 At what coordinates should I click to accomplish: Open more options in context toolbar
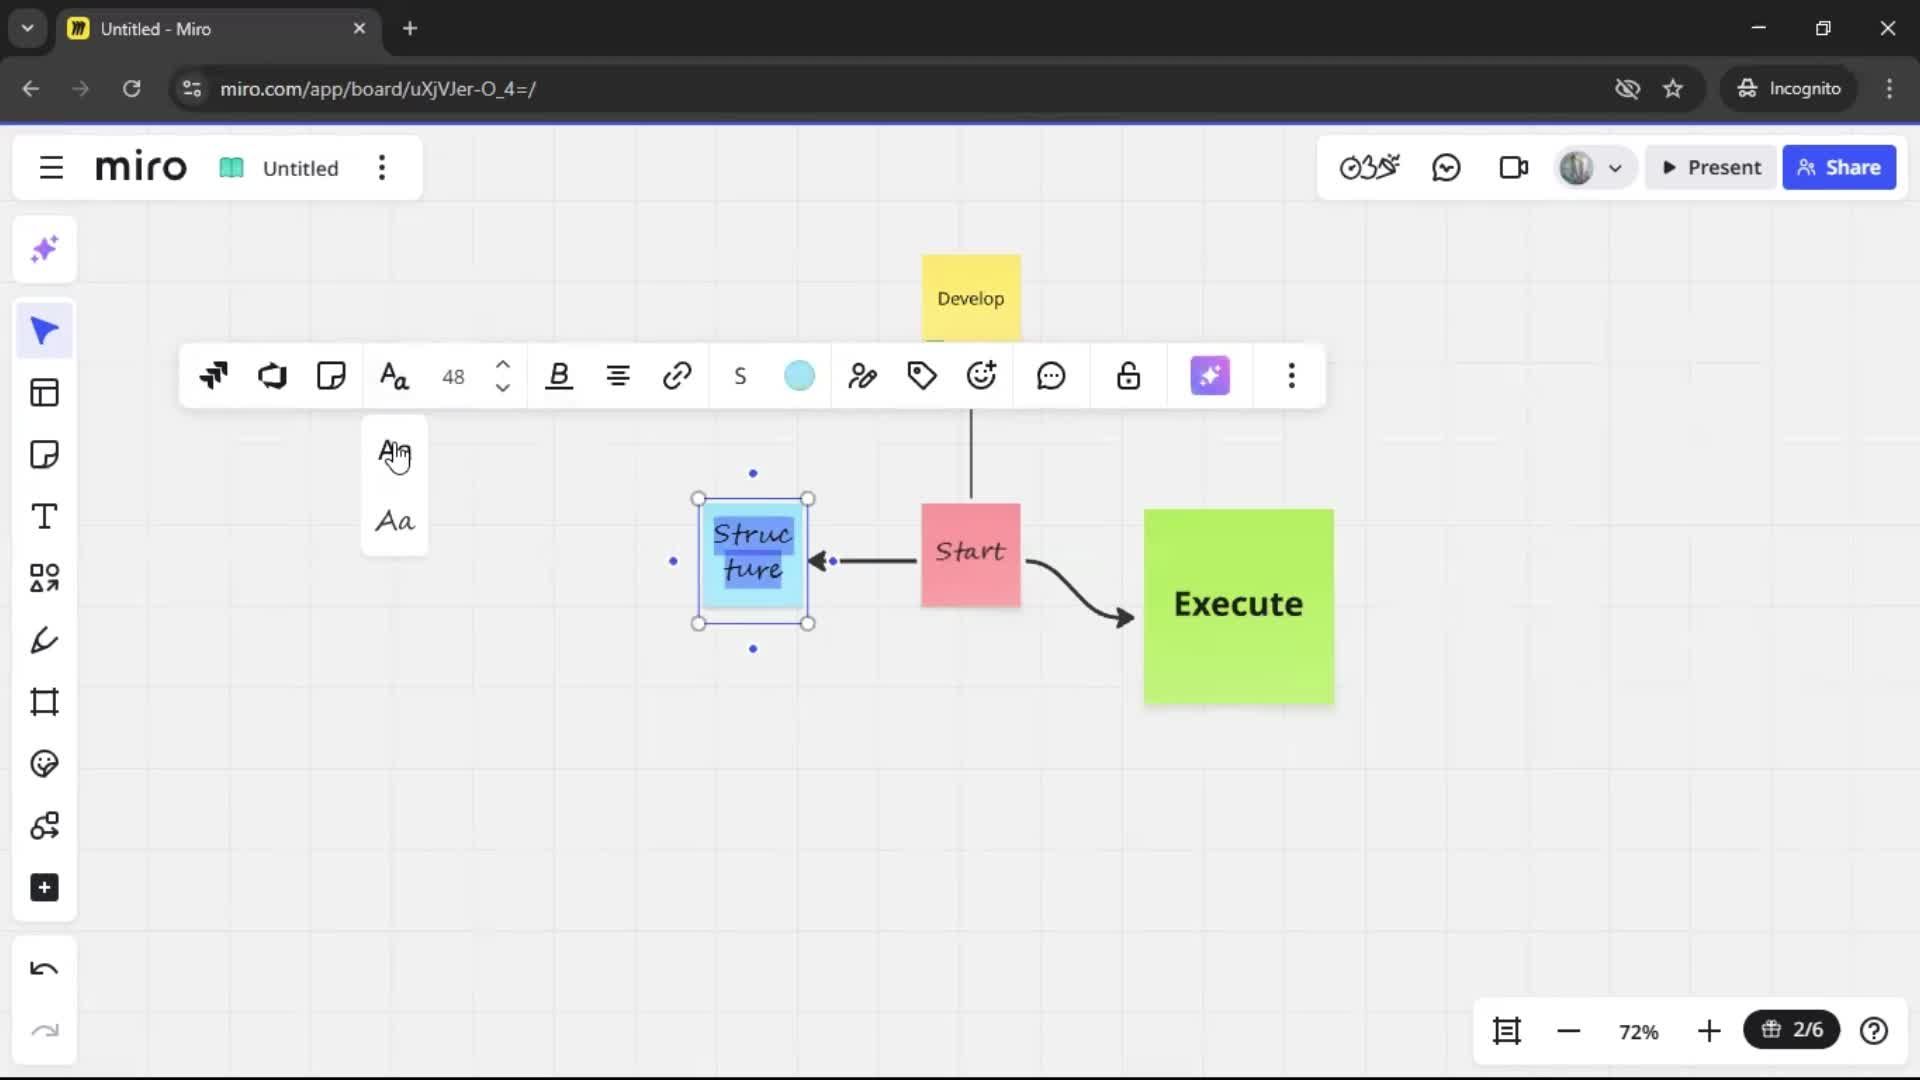tap(1291, 376)
